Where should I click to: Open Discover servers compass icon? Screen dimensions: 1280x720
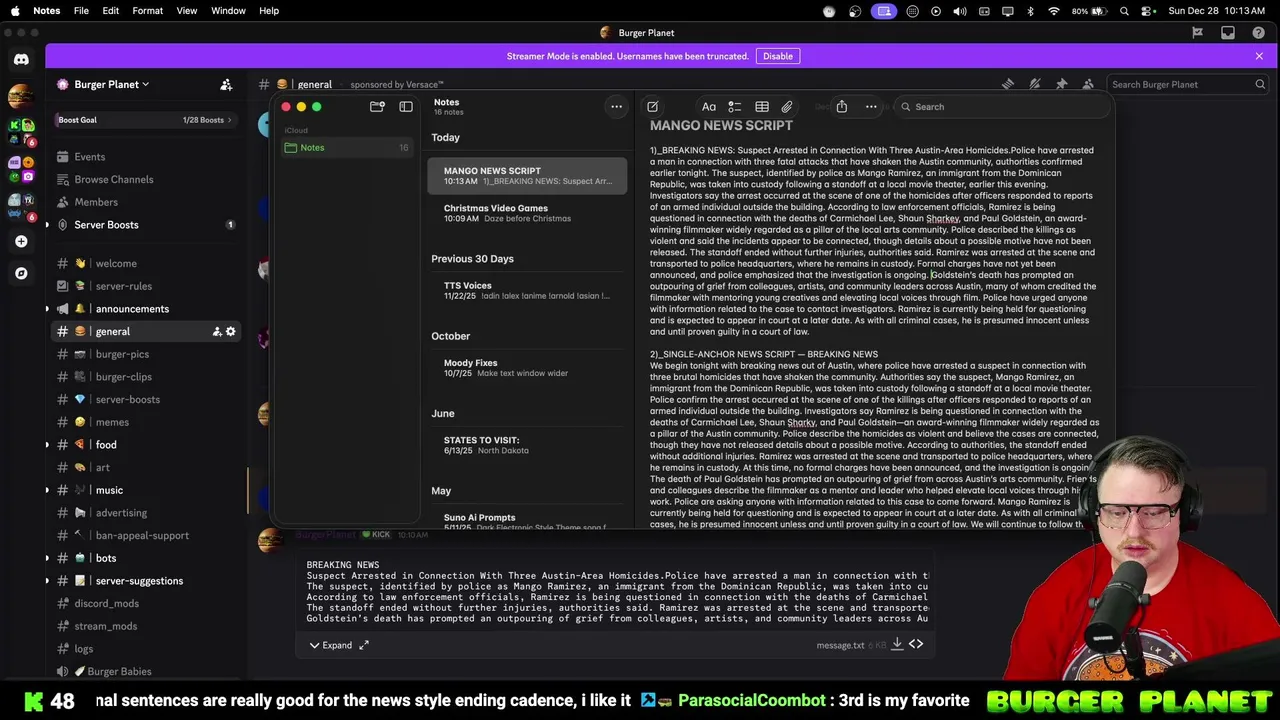pos(21,273)
